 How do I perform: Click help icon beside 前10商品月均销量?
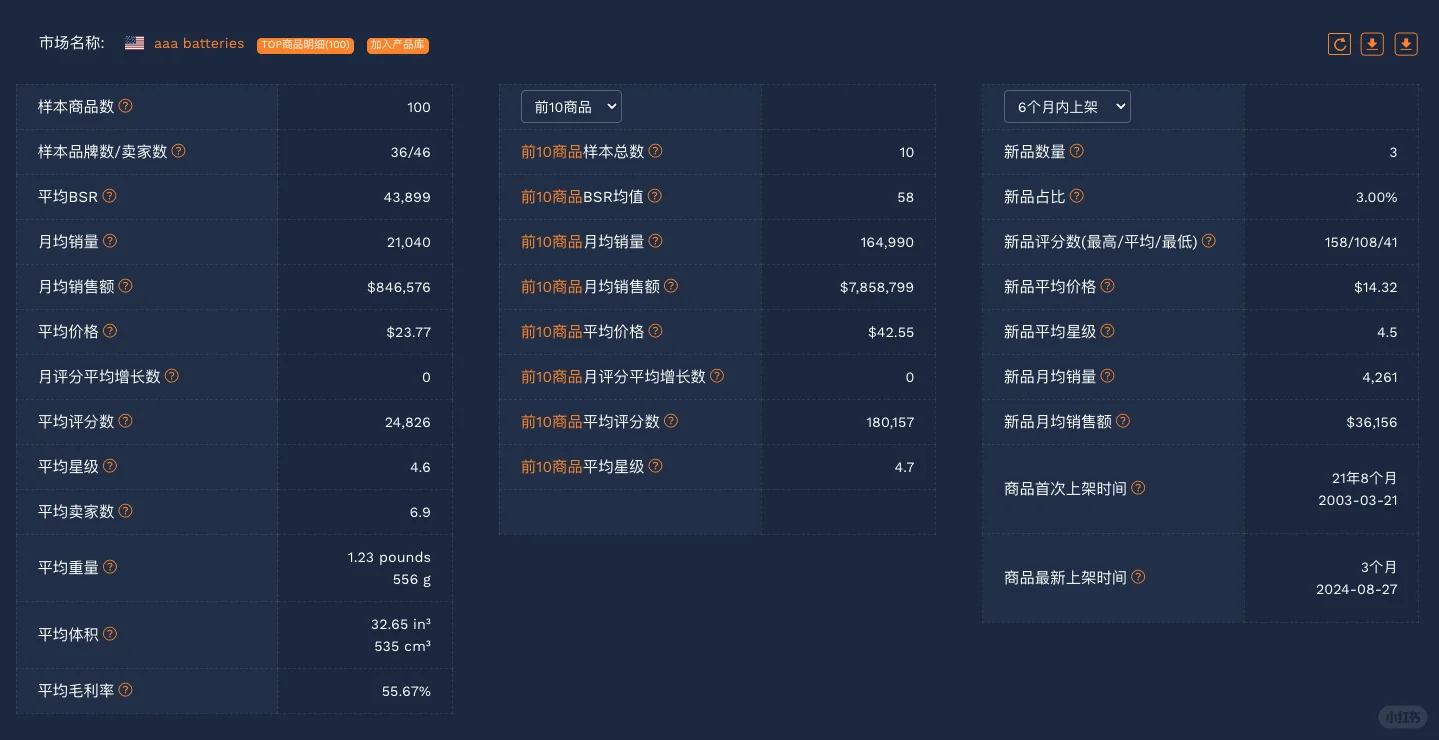pyautogui.click(x=656, y=241)
